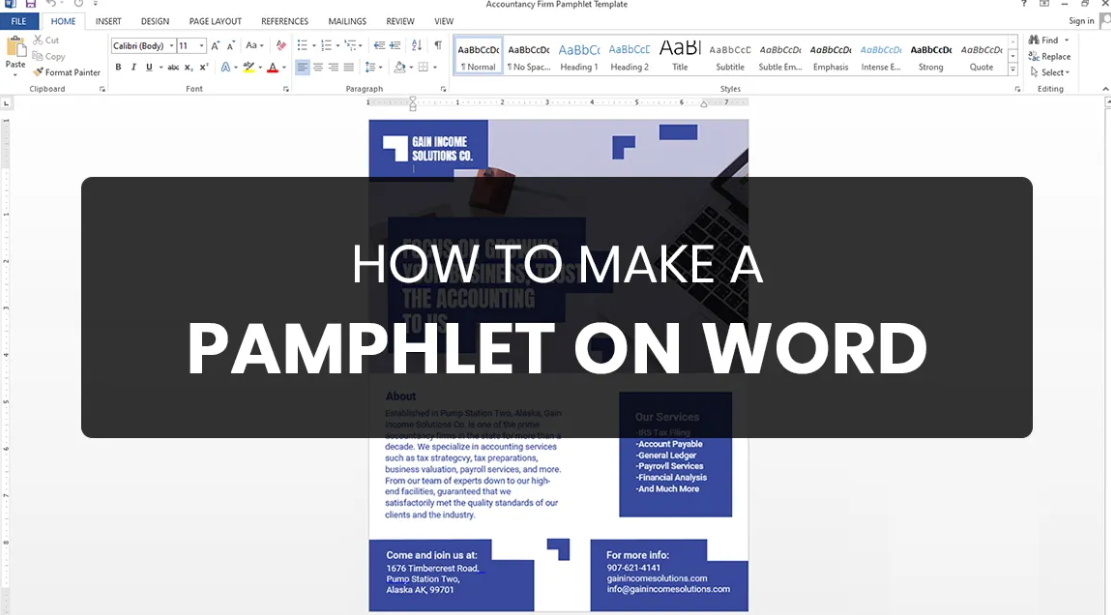The image size is (1111, 615).
Task: Click the Copy command
Action: [x=48, y=56]
